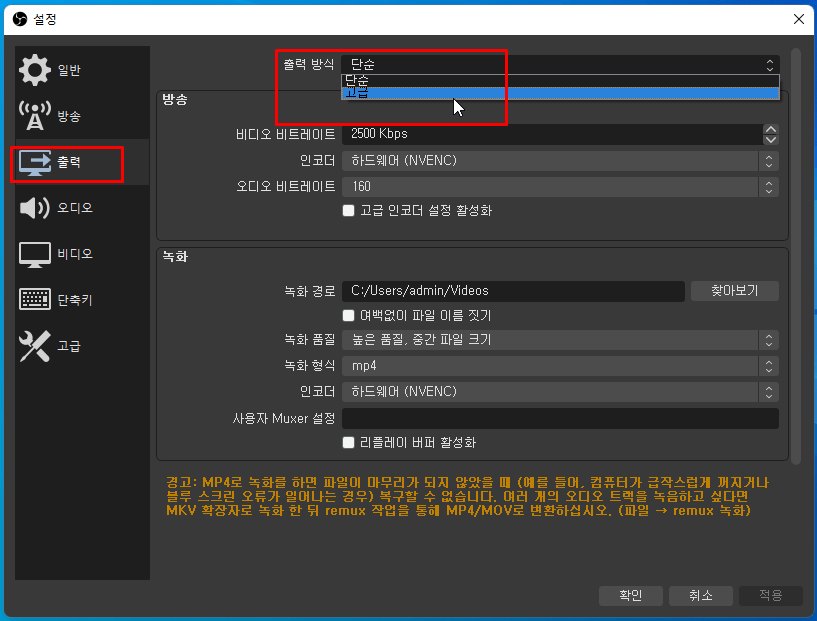Click the OBS logo in title bar
Viewport: 817px width, 621px height.
[20, 19]
